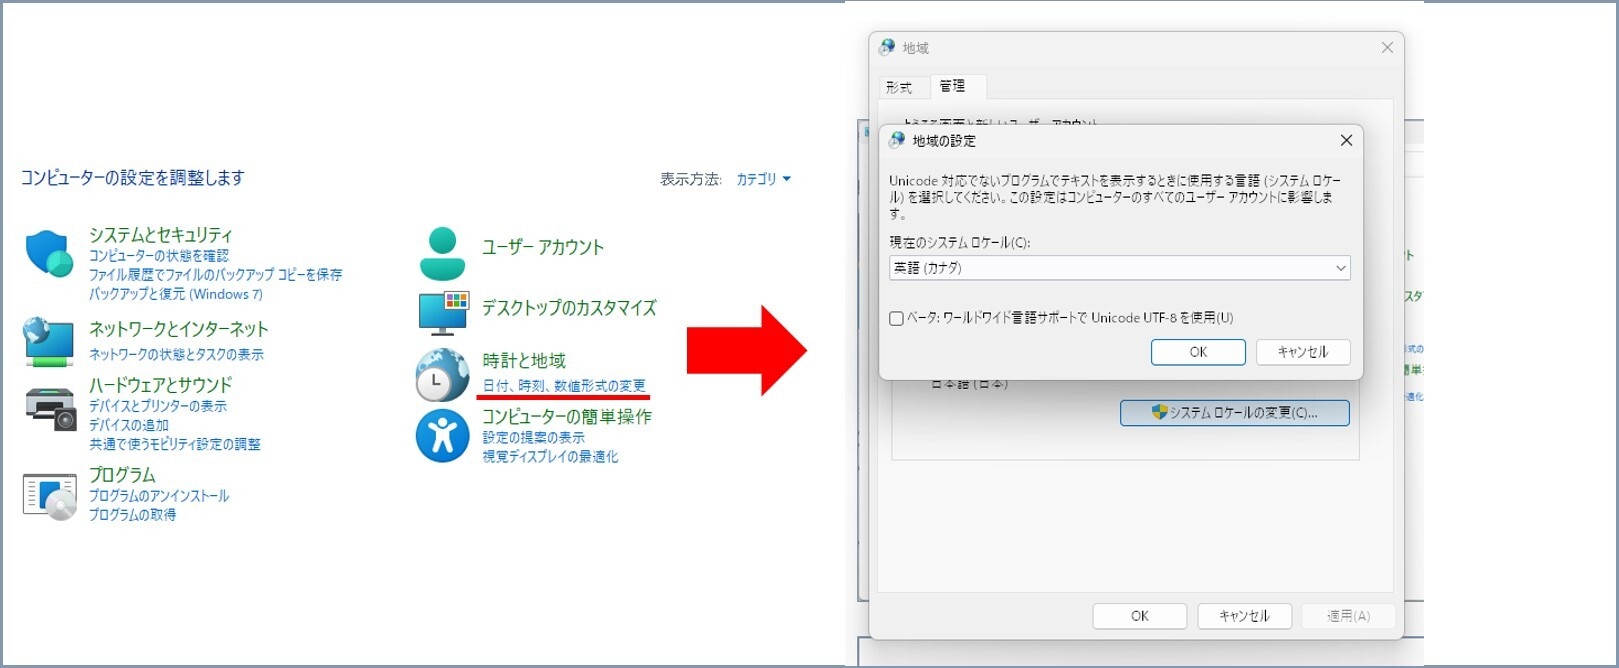Open プログラムの取得 link
Viewport: 1619px width, 668px height.
[132, 515]
